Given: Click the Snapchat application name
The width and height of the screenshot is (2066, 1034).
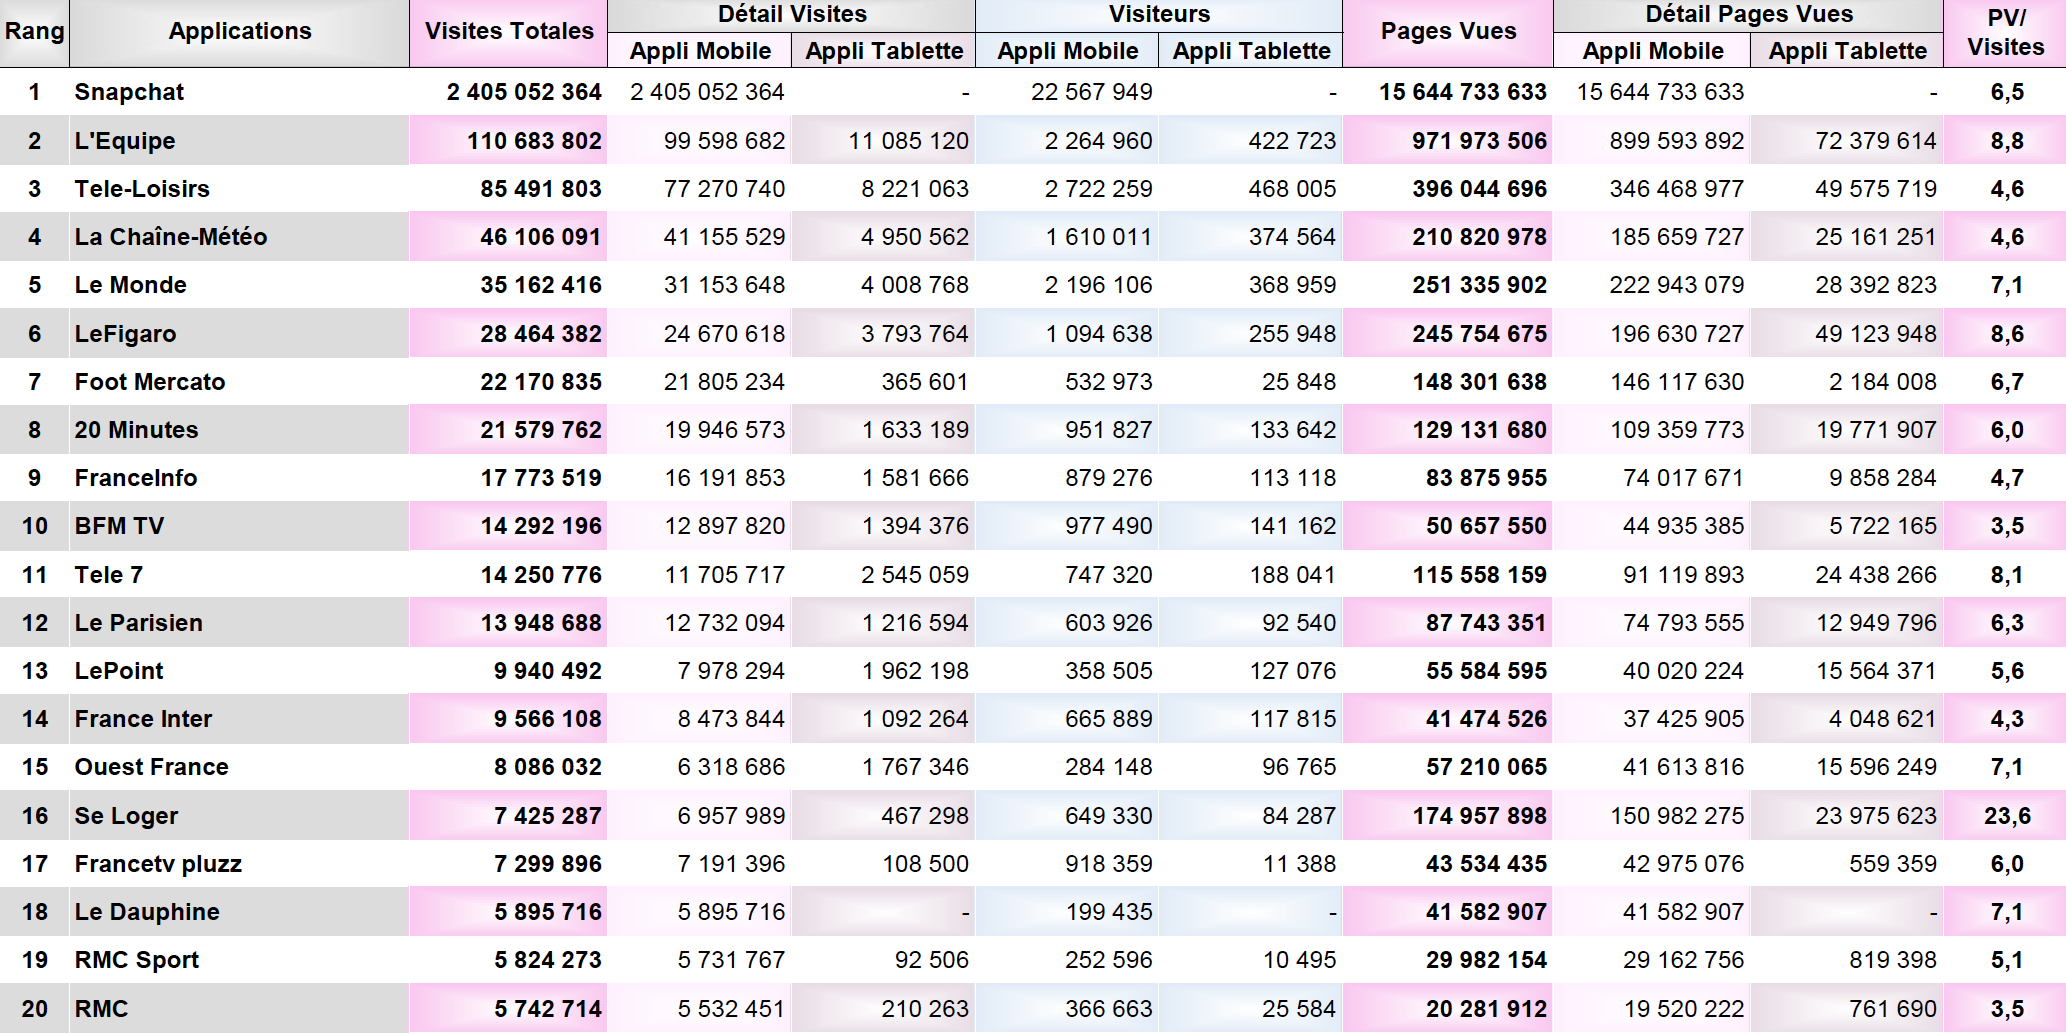Looking at the screenshot, I should [129, 93].
